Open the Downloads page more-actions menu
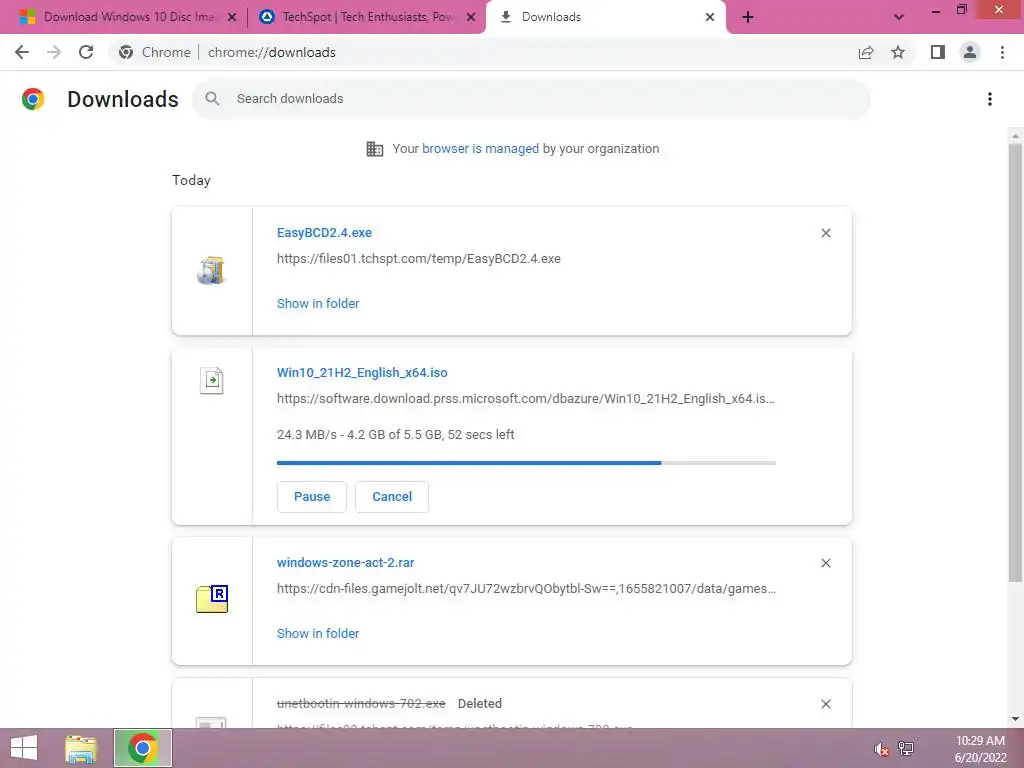1024x768 pixels. 990,99
